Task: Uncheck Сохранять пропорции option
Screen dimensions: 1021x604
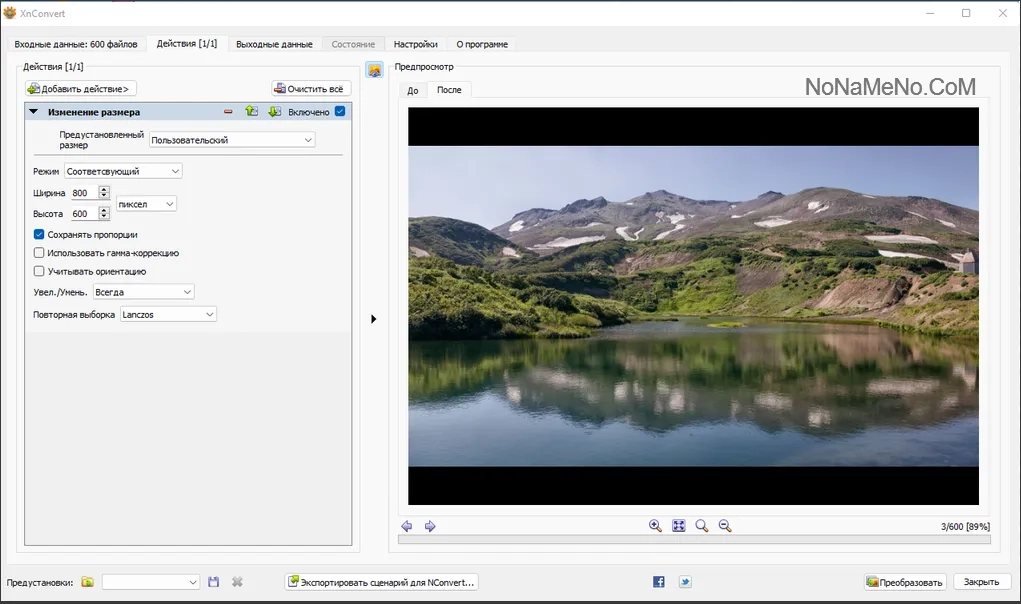Action: (x=39, y=234)
